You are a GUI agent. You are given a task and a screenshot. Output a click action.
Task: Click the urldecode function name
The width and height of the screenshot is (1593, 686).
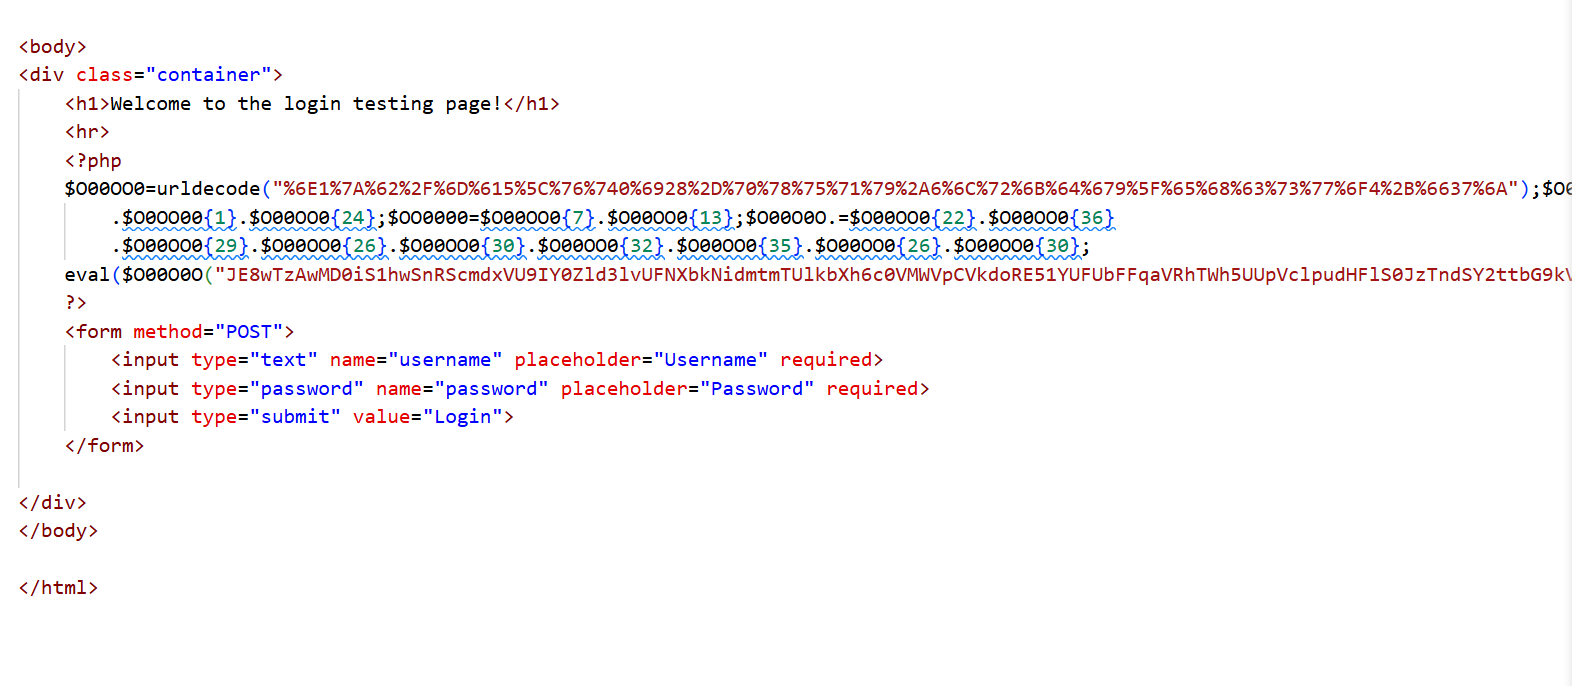tap(209, 189)
